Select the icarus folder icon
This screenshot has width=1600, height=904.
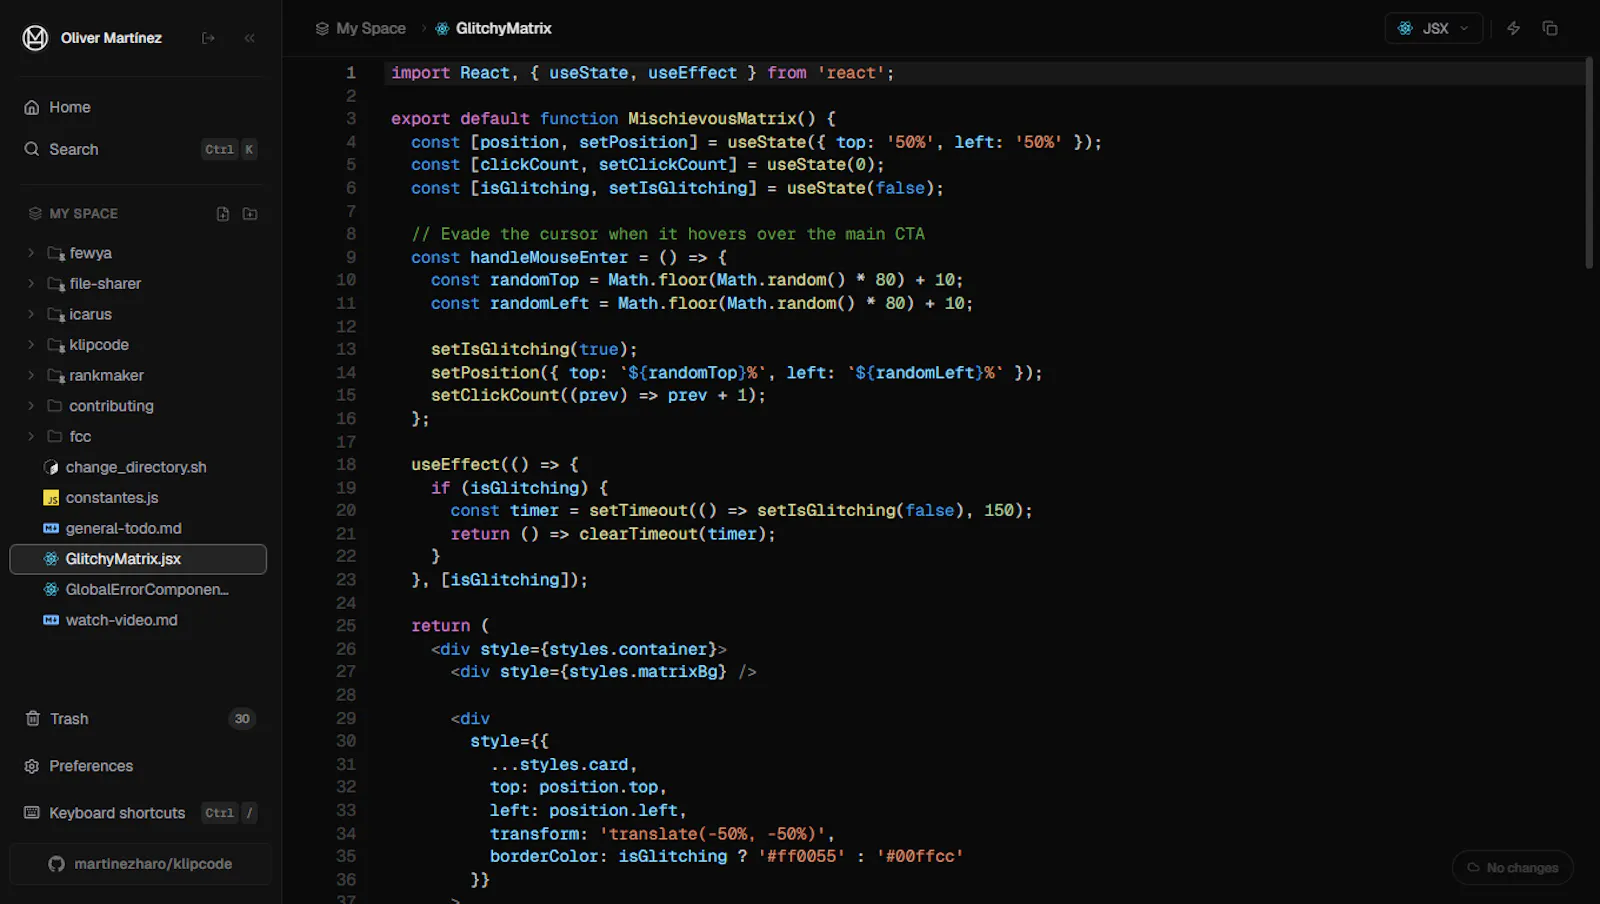point(56,314)
